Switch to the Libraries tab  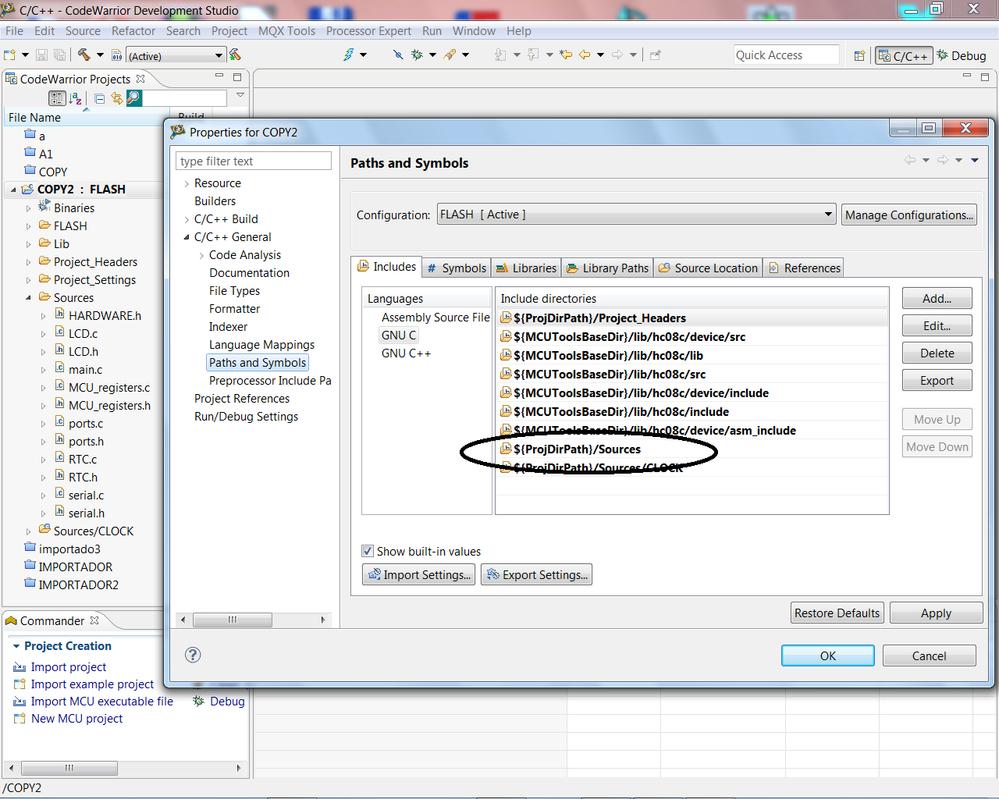coord(526,268)
